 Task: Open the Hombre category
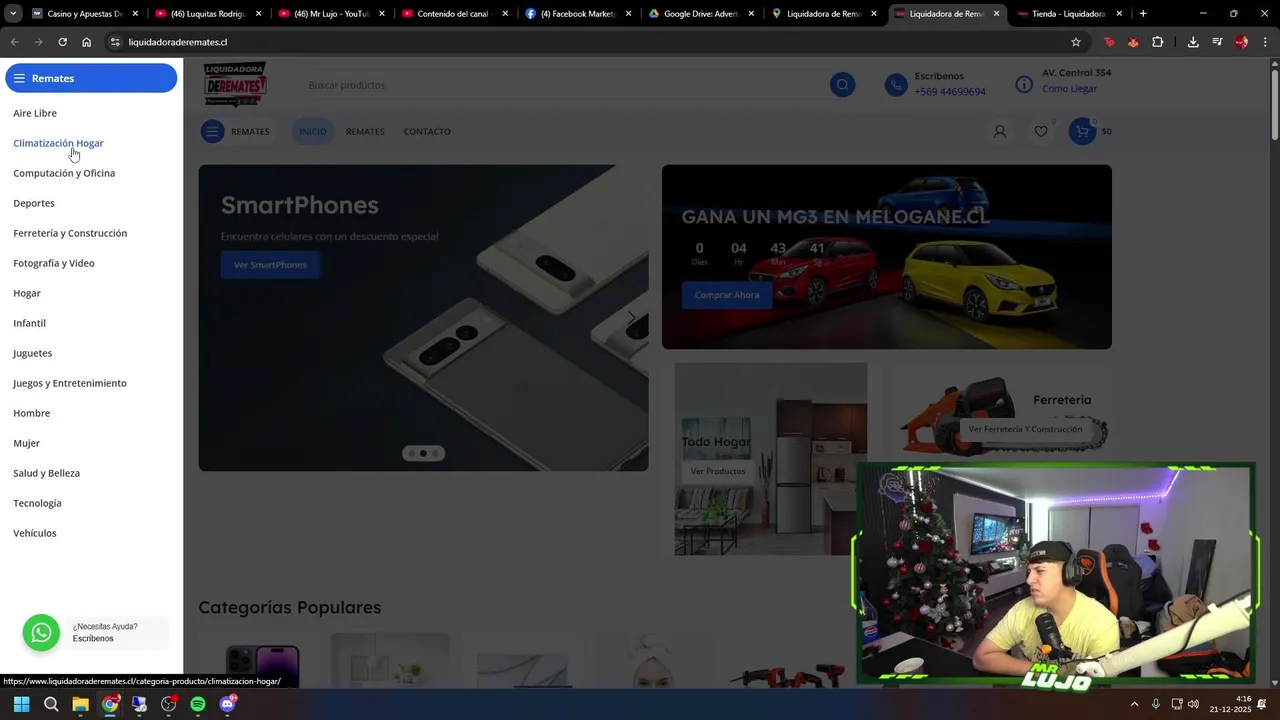[x=31, y=413]
